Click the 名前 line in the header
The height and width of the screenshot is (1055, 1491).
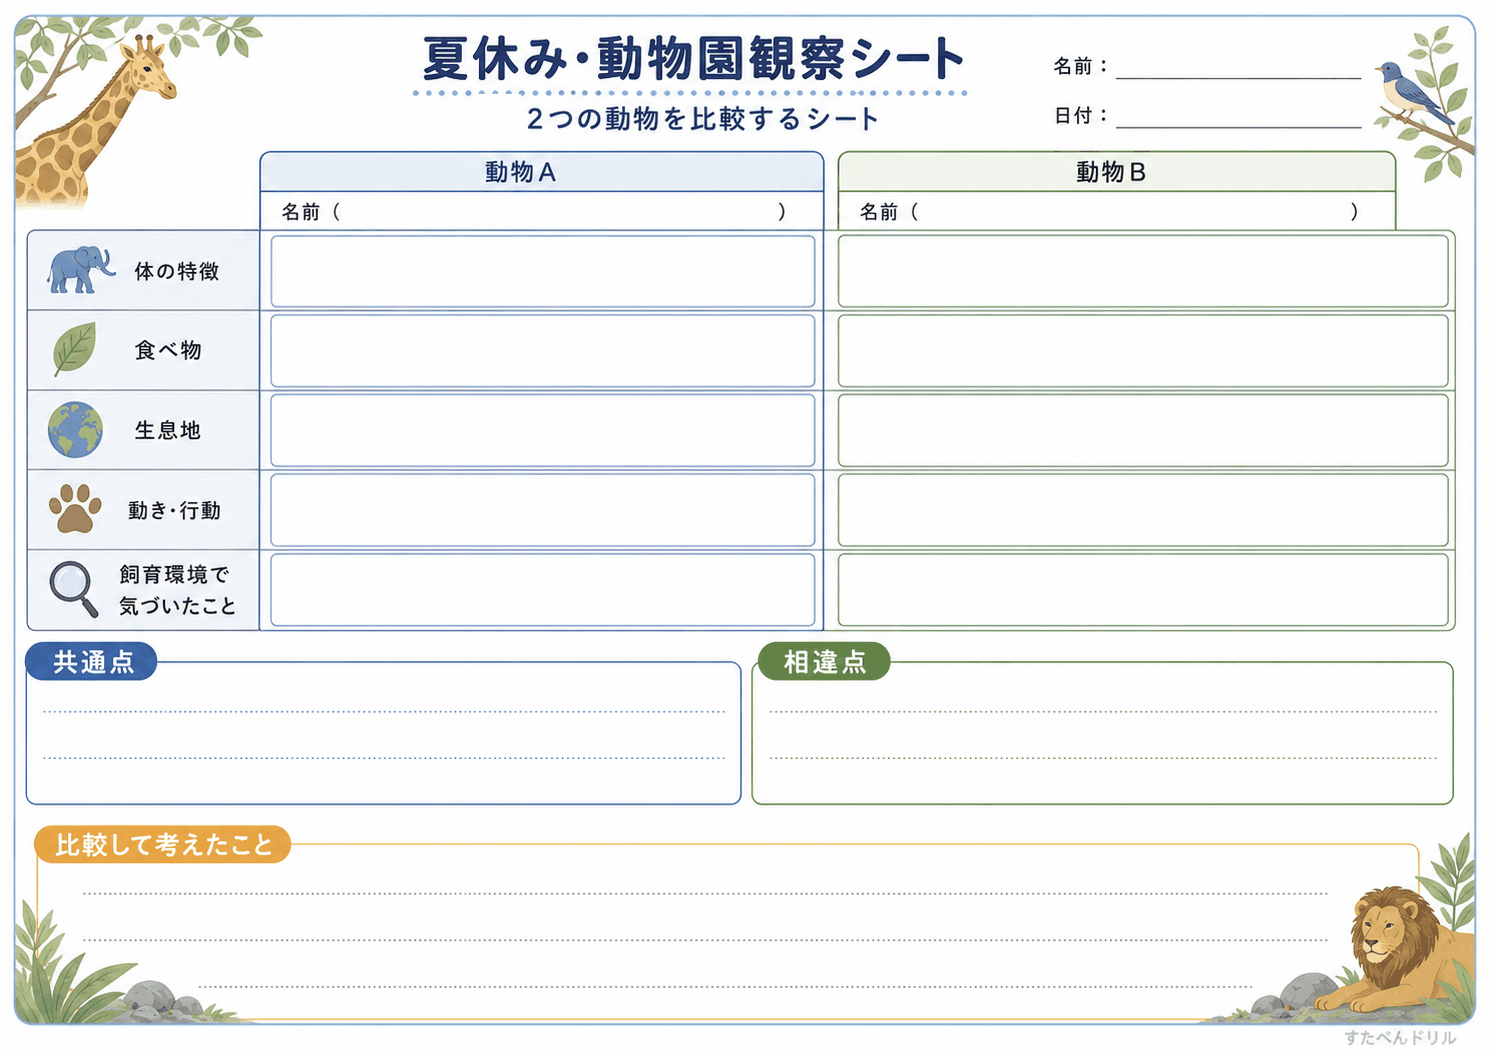(1238, 67)
